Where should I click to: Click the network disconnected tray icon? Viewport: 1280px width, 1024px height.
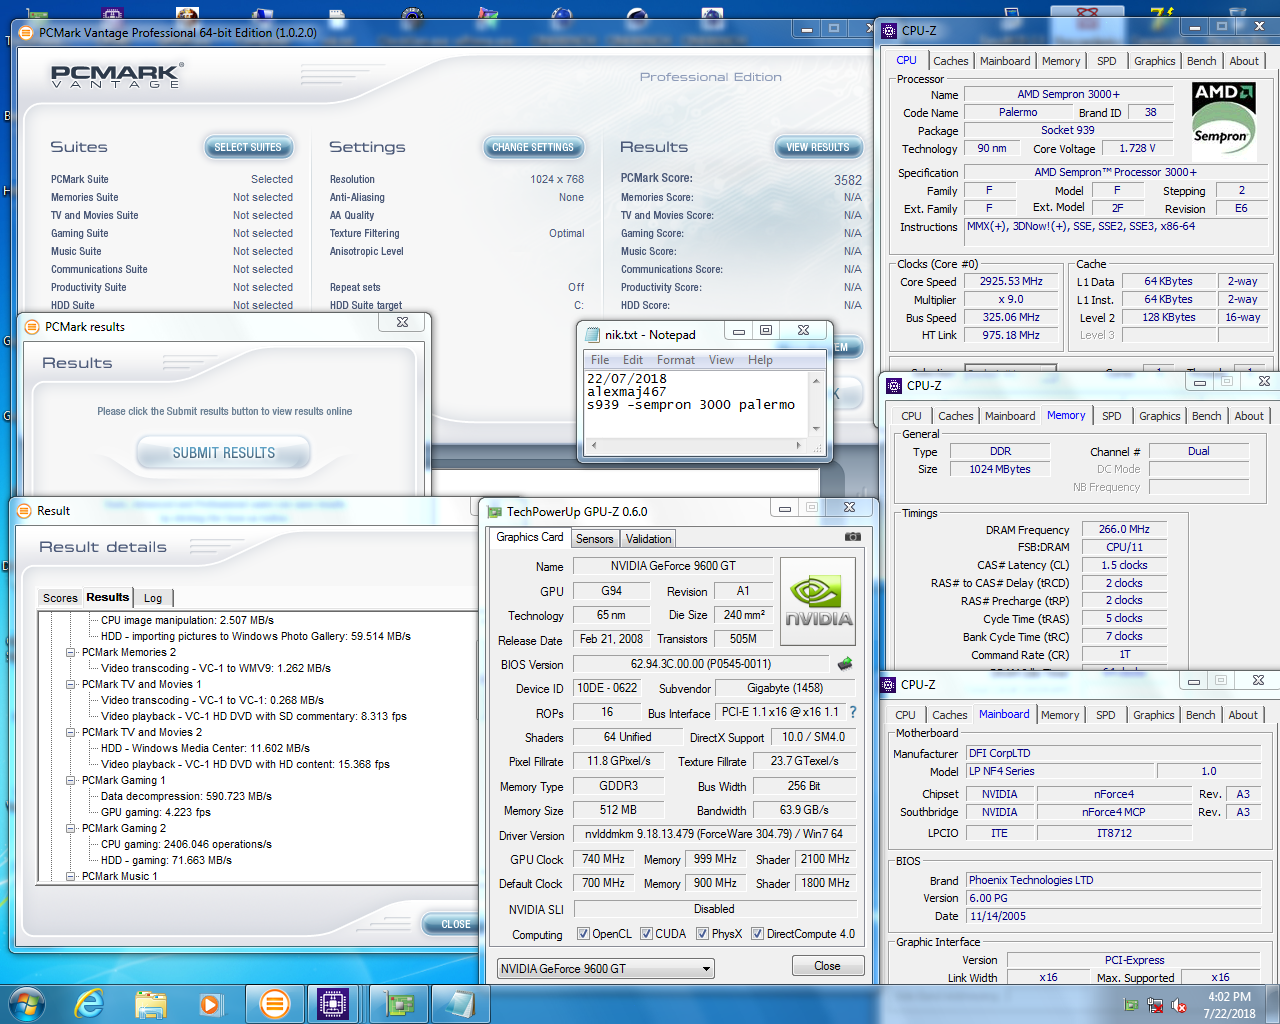click(x=1155, y=1005)
